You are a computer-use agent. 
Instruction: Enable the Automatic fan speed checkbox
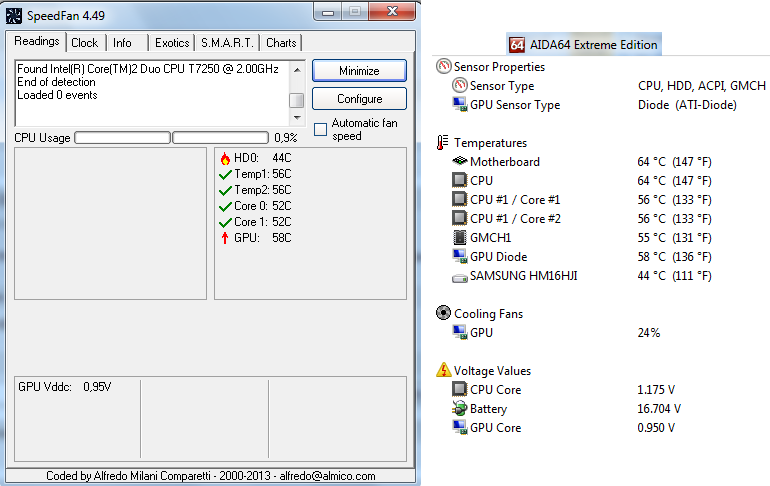[x=320, y=130]
